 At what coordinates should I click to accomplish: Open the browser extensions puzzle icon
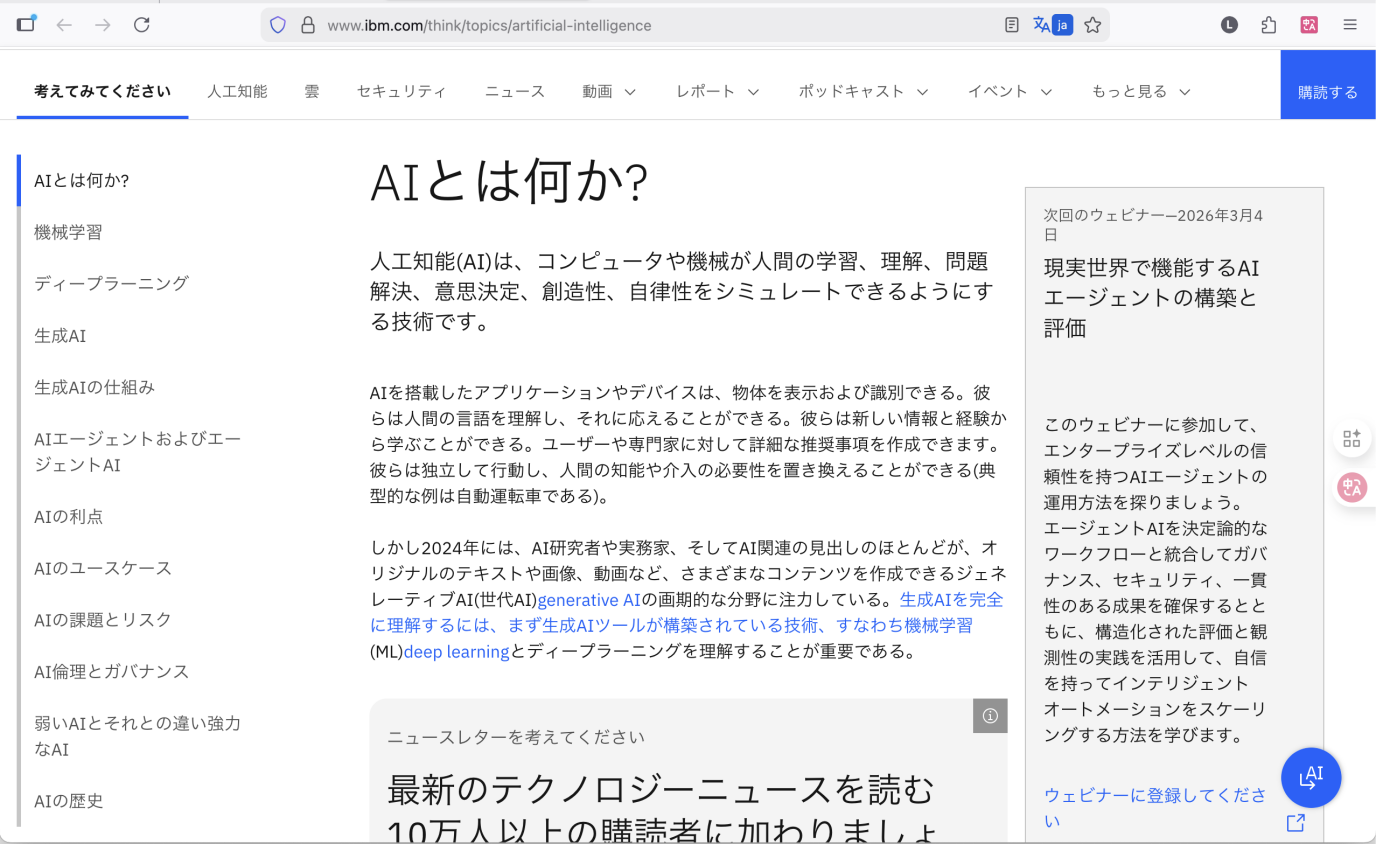pyautogui.click(x=1270, y=24)
